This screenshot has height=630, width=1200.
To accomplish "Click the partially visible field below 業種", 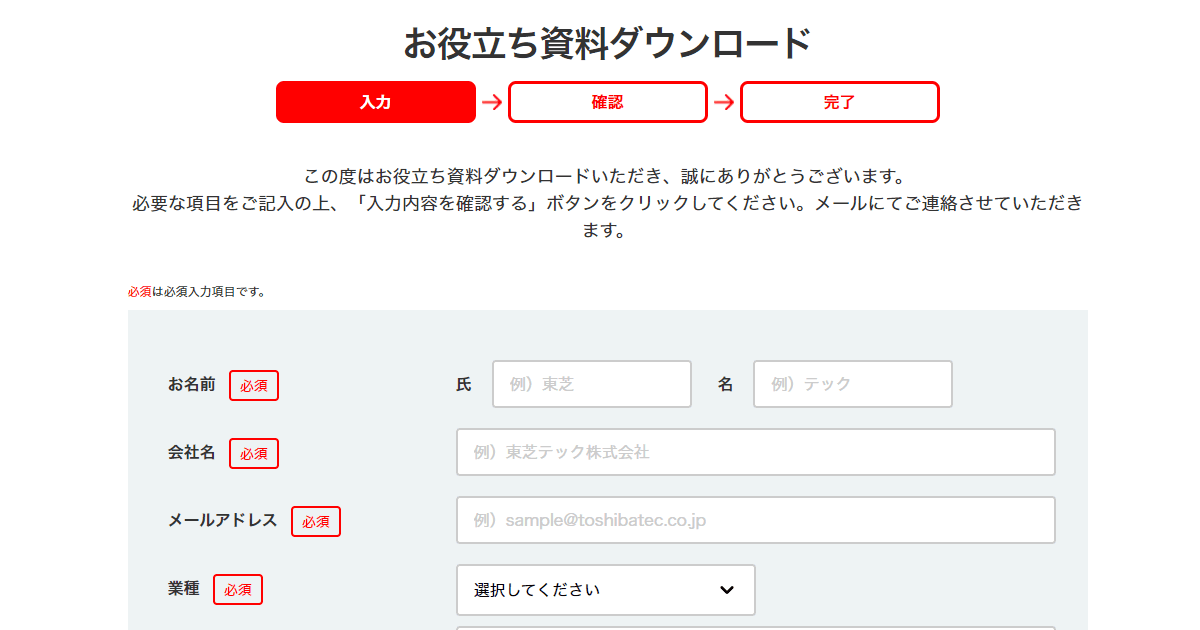I will [755, 627].
